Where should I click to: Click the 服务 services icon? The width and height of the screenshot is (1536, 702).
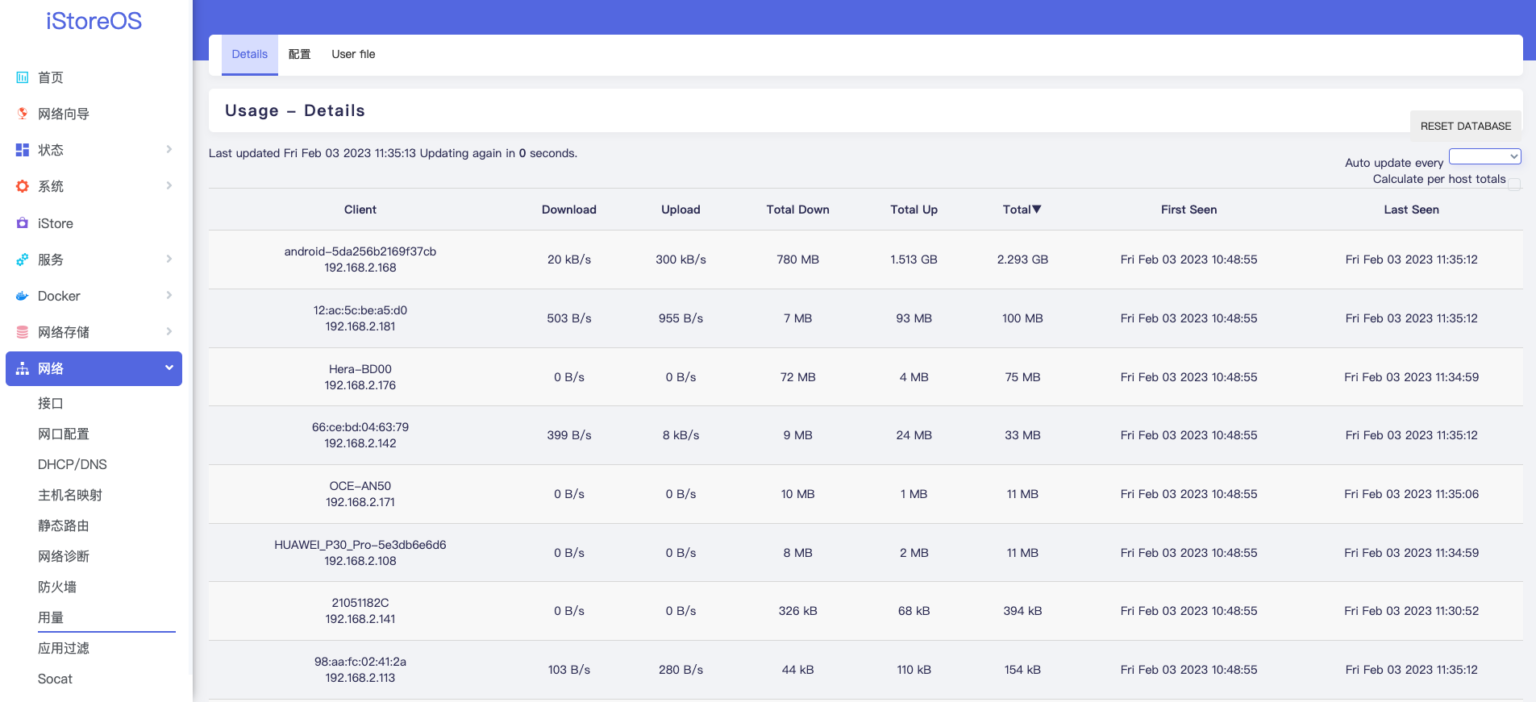22,260
